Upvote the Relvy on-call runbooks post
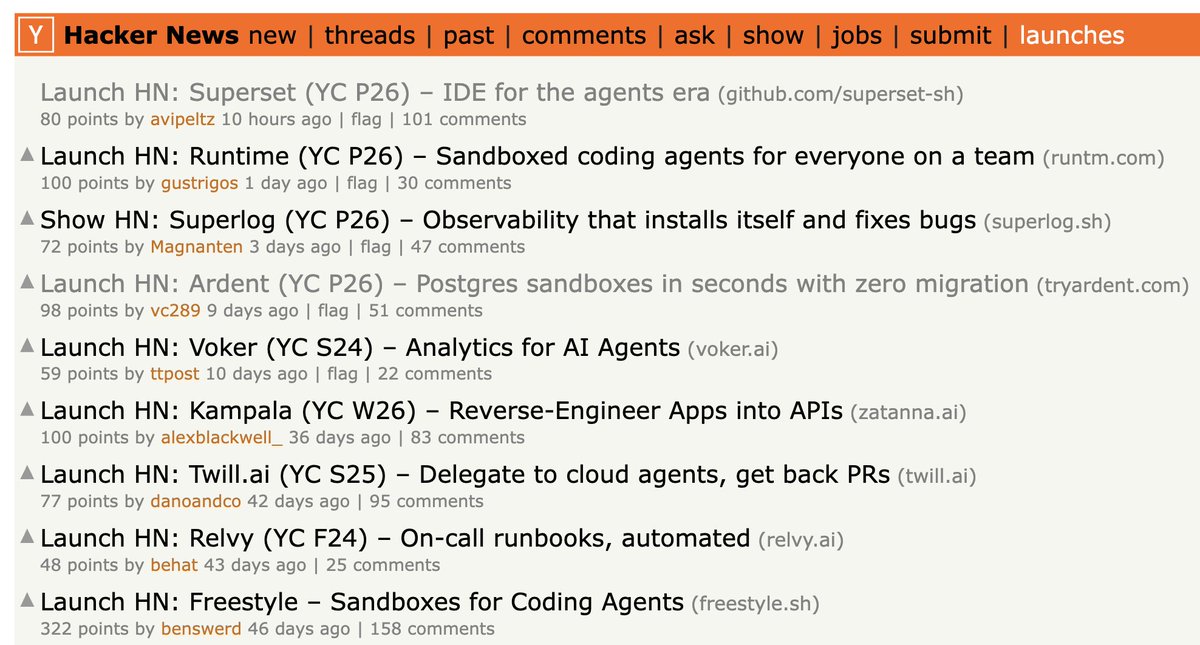The image size is (1200, 645). 27,538
